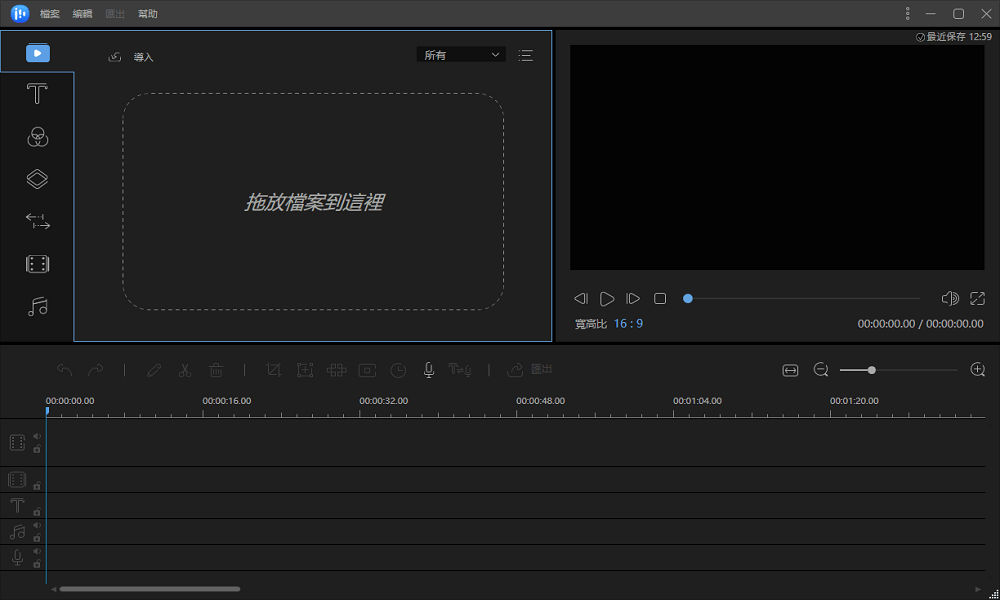The width and height of the screenshot is (1000, 600).
Task: Mute the music track
Action: click(37, 525)
